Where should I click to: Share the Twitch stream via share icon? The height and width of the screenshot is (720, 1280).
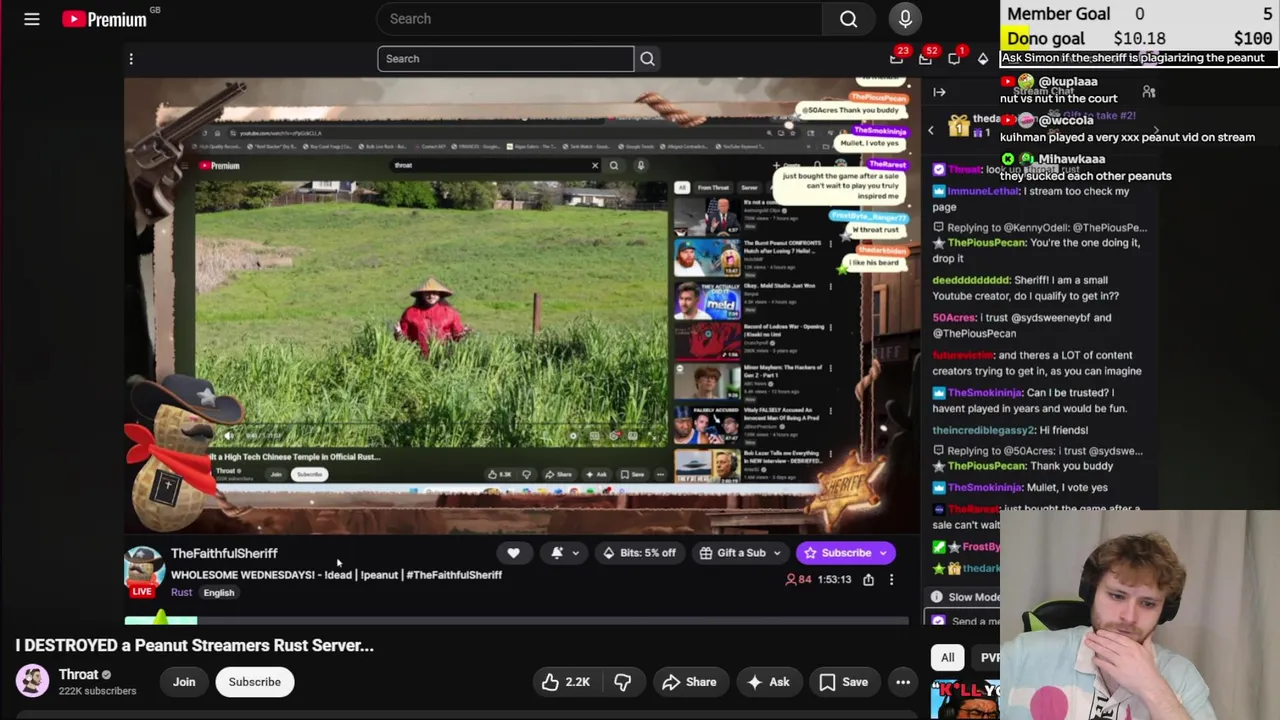tap(868, 580)
